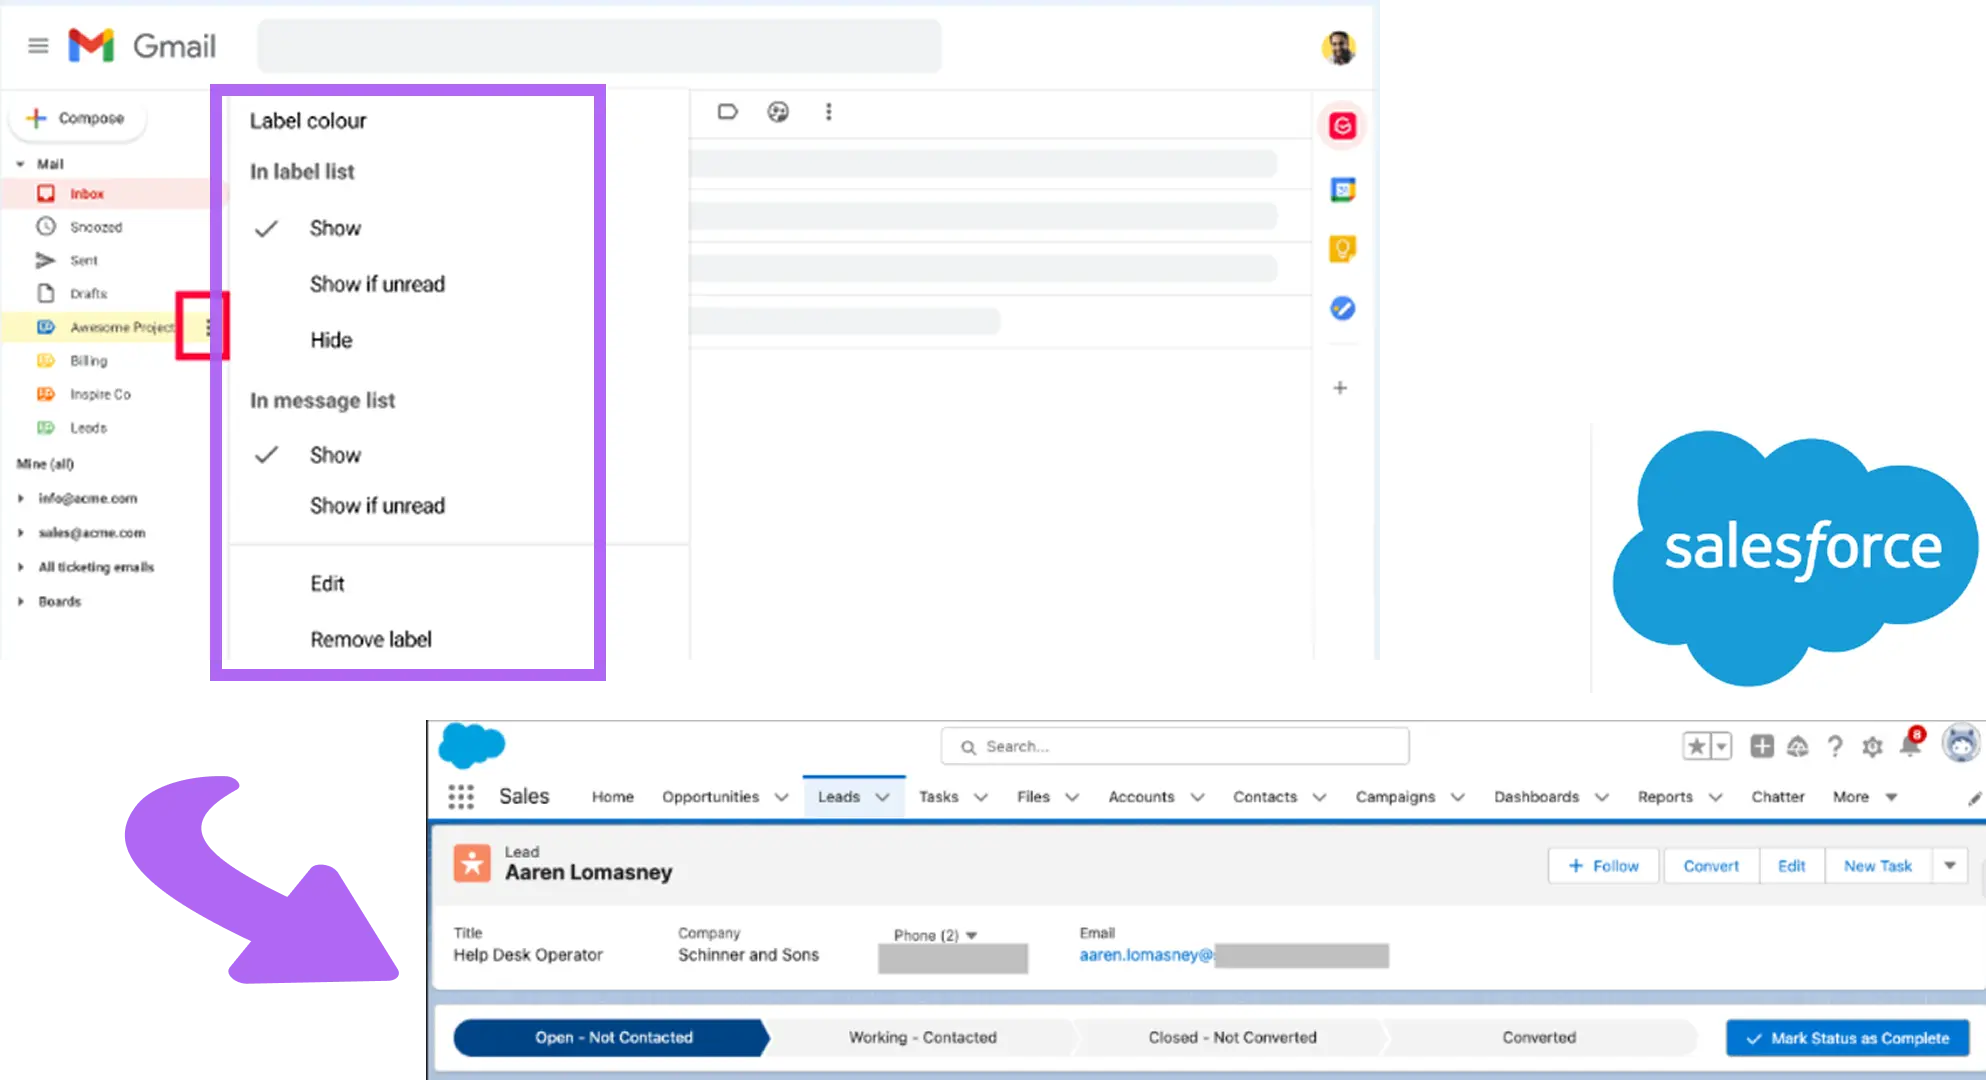Click Follow button on lead
Screen dimensions: 1986x1080
1604,866
